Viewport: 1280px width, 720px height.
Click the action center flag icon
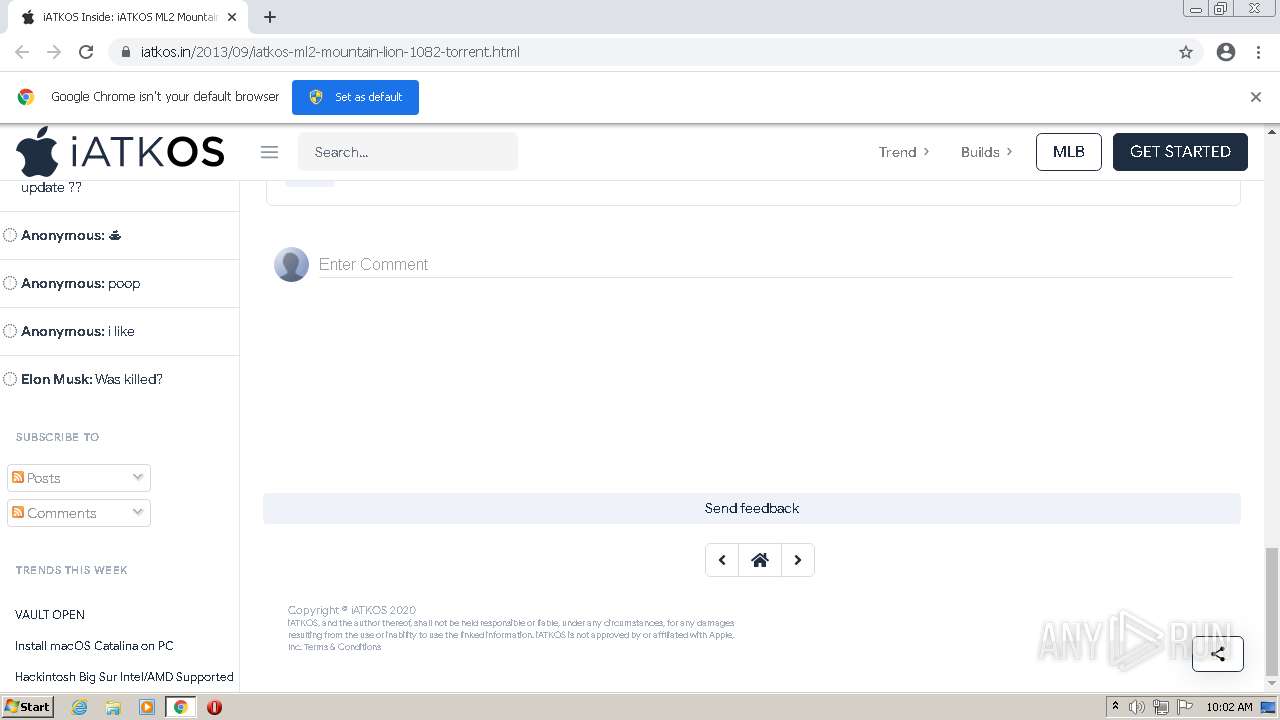tap(1185, 707)
